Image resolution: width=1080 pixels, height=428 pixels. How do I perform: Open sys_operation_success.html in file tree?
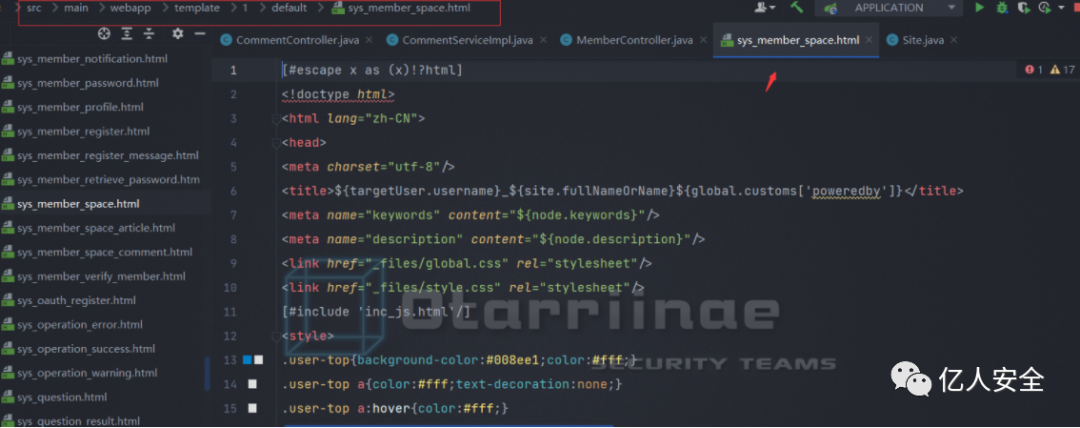[x=86, y=349]
